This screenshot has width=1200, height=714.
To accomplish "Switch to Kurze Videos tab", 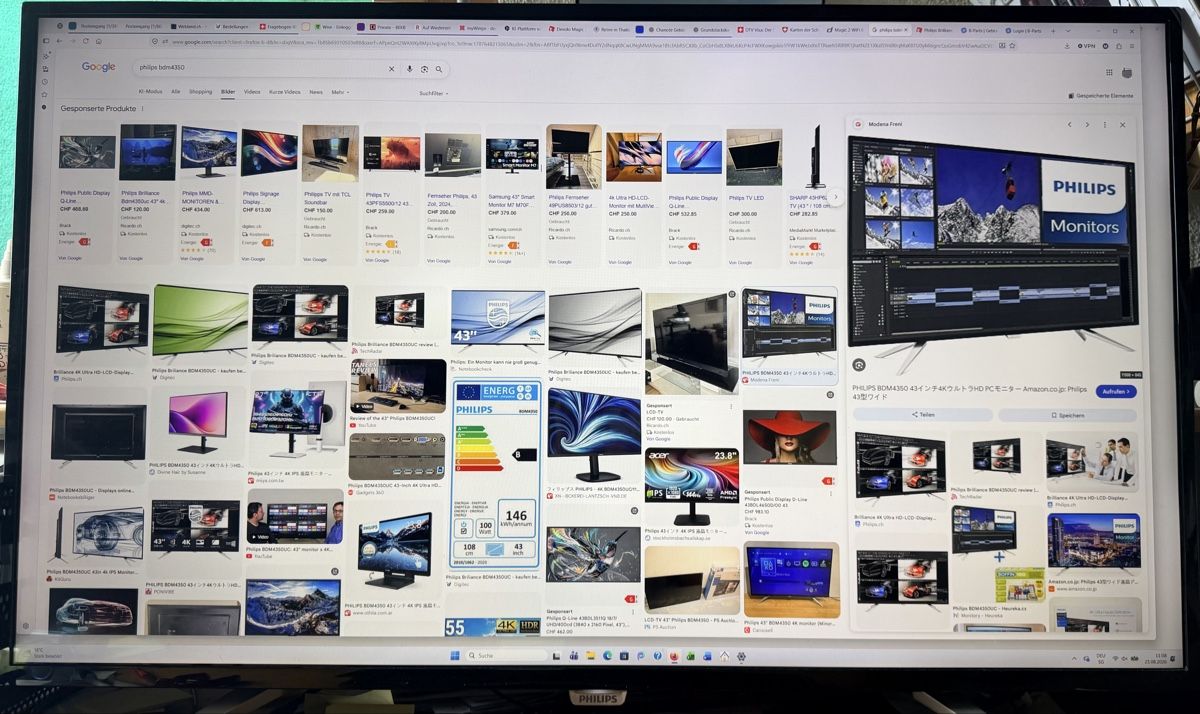I will 284,91.
